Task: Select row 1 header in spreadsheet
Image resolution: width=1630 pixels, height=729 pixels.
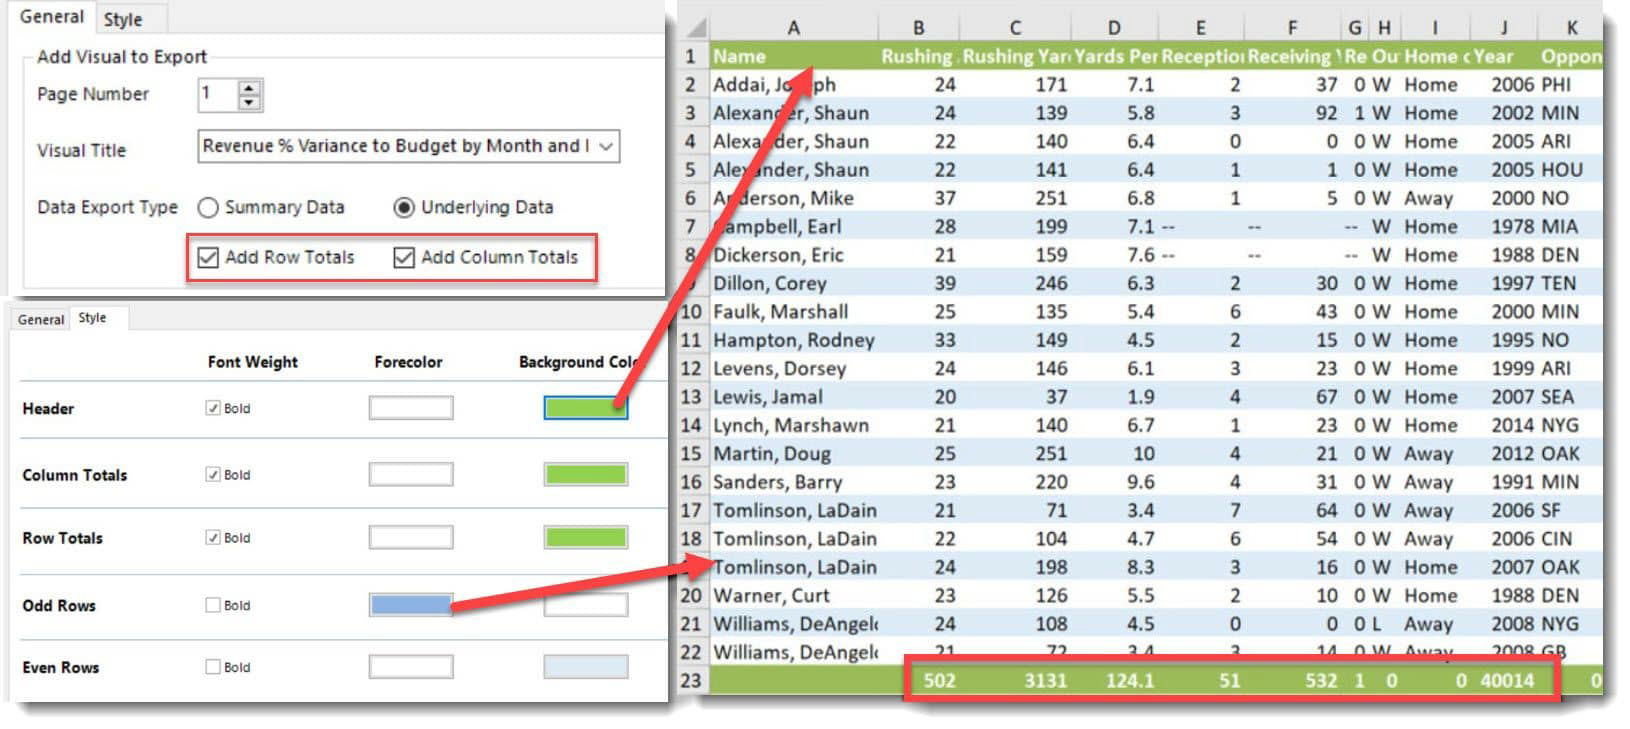Action: (692, 56)
